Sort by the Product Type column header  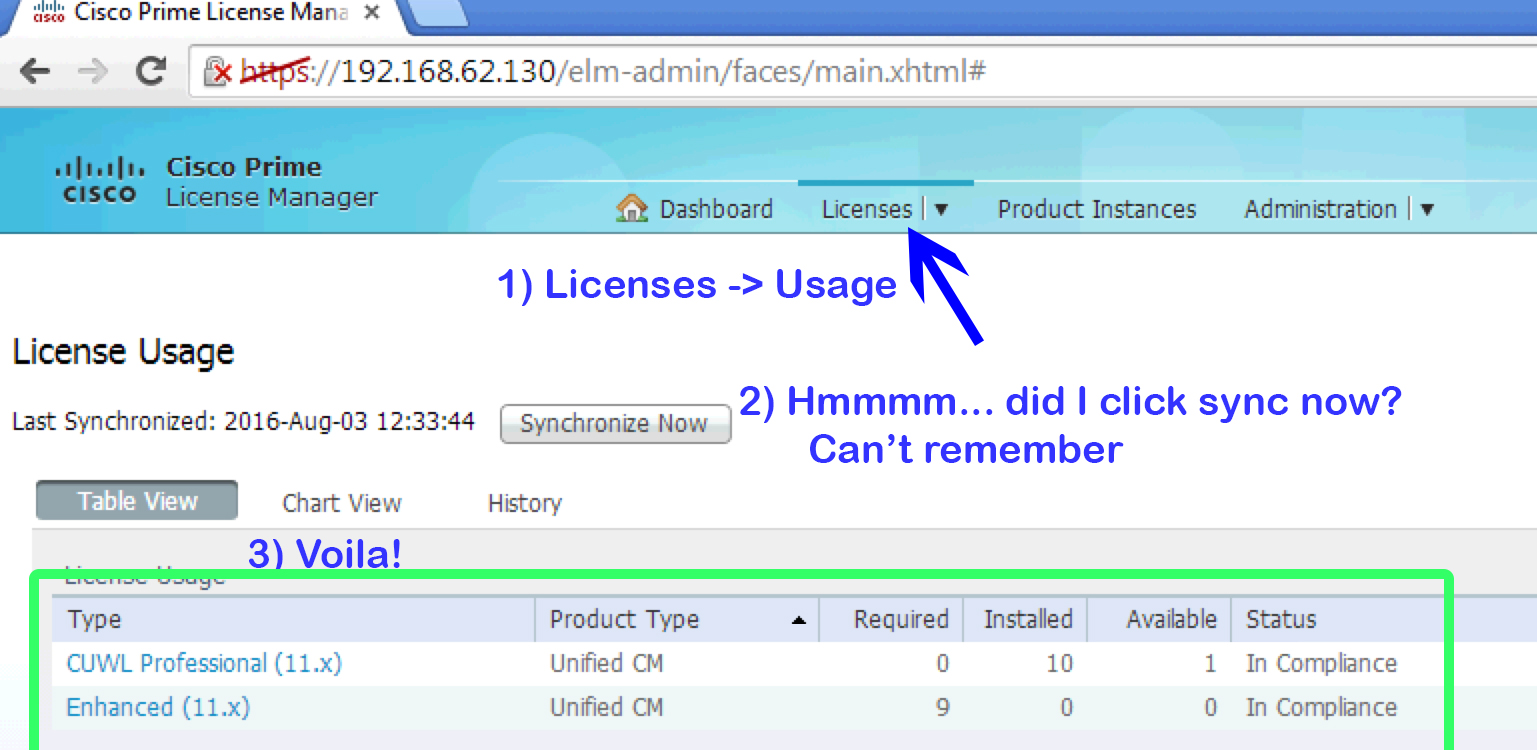coord(677,620)
